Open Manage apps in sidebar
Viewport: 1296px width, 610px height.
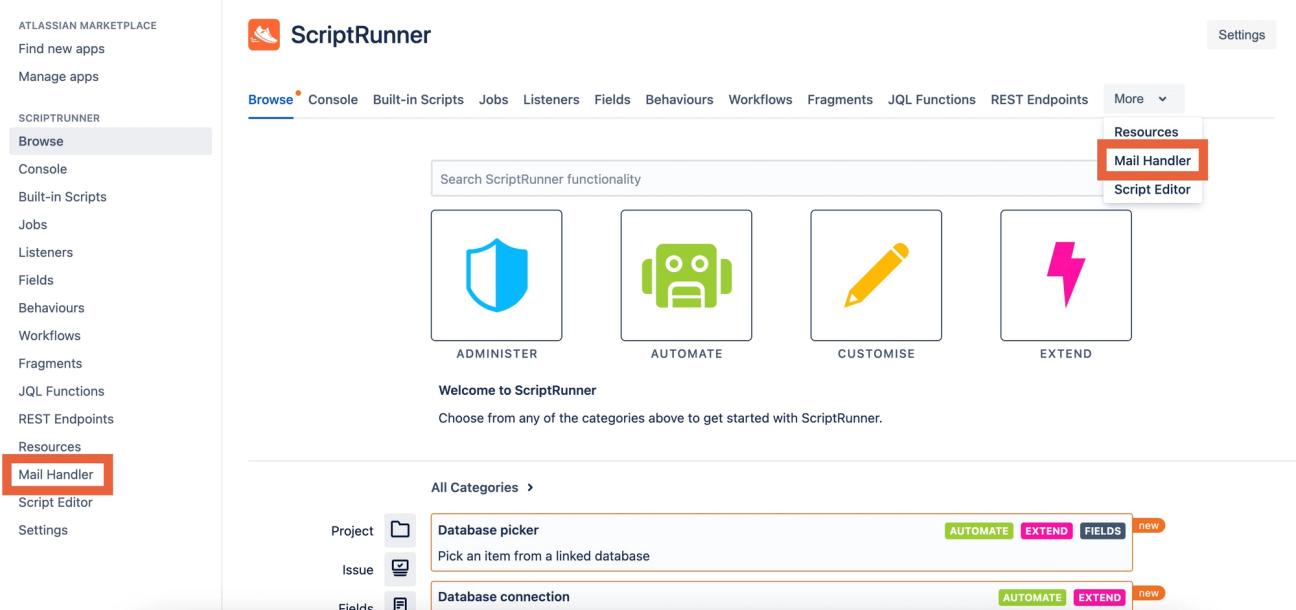58,76
